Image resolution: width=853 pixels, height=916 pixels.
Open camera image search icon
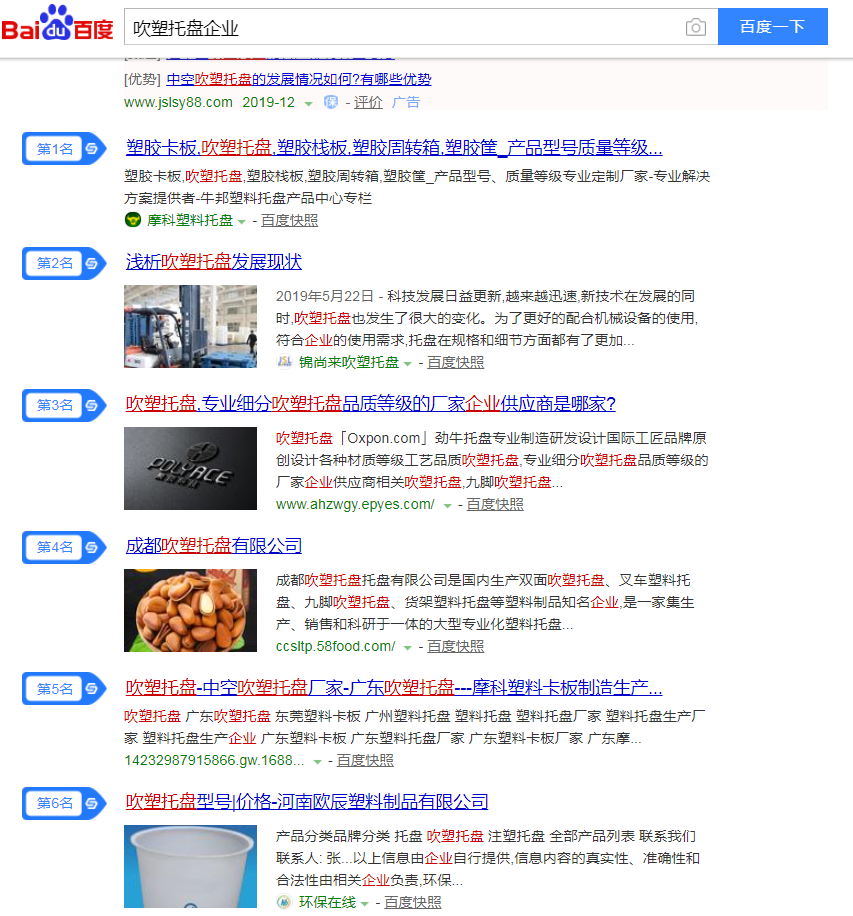[x=695, y=27]
